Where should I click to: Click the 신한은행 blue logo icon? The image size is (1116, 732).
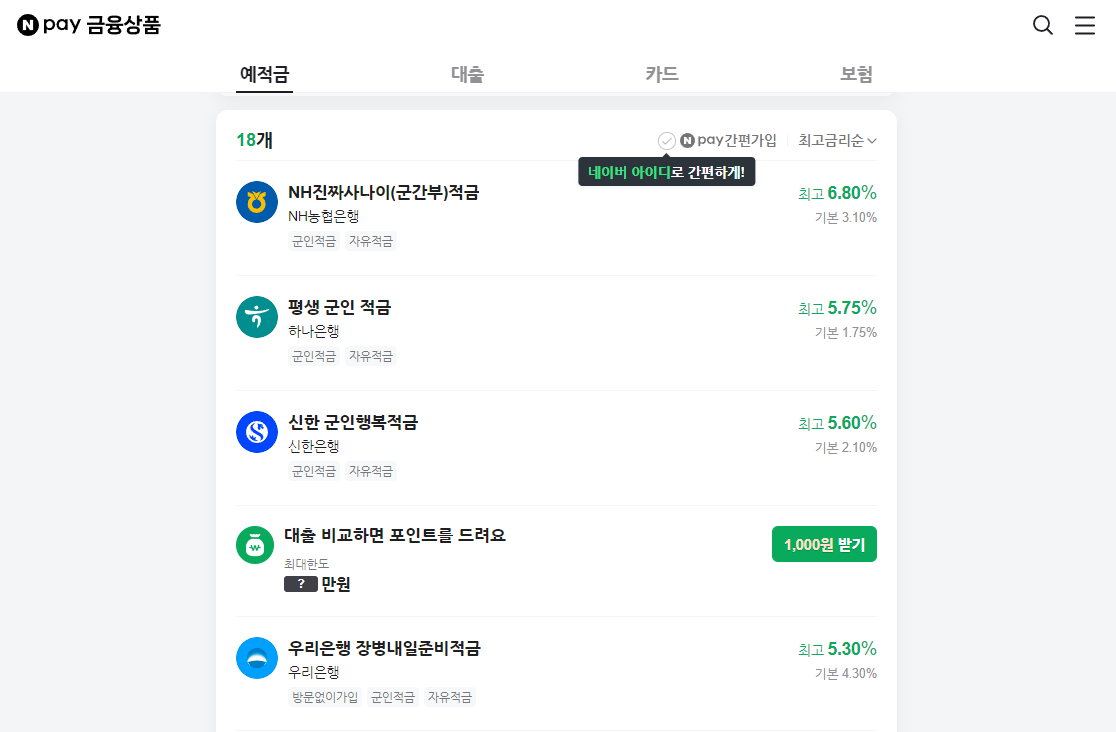click(x=257, y=432)
